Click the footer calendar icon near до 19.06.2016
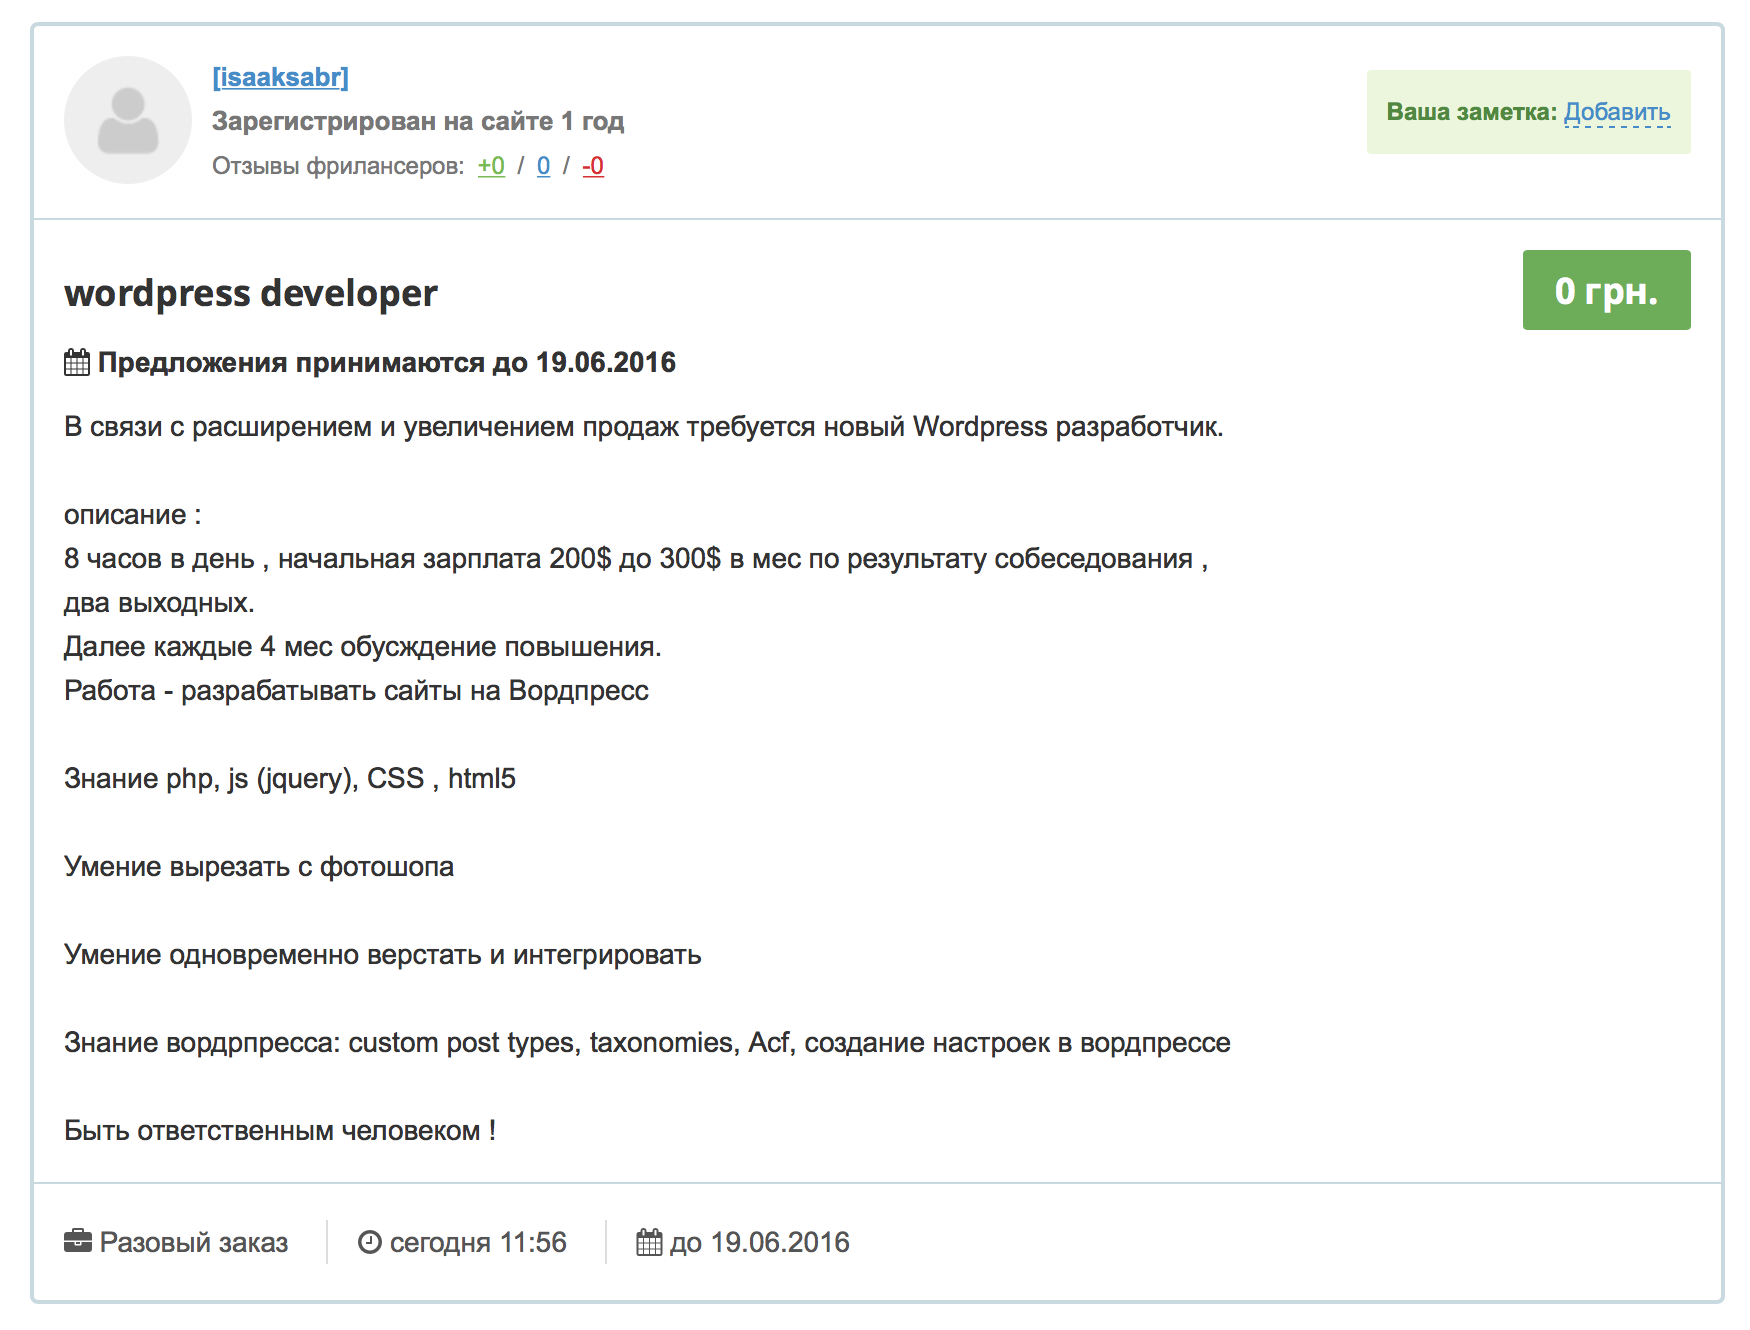This screenshot has width=1750, height=1330. coord(649,1242)
